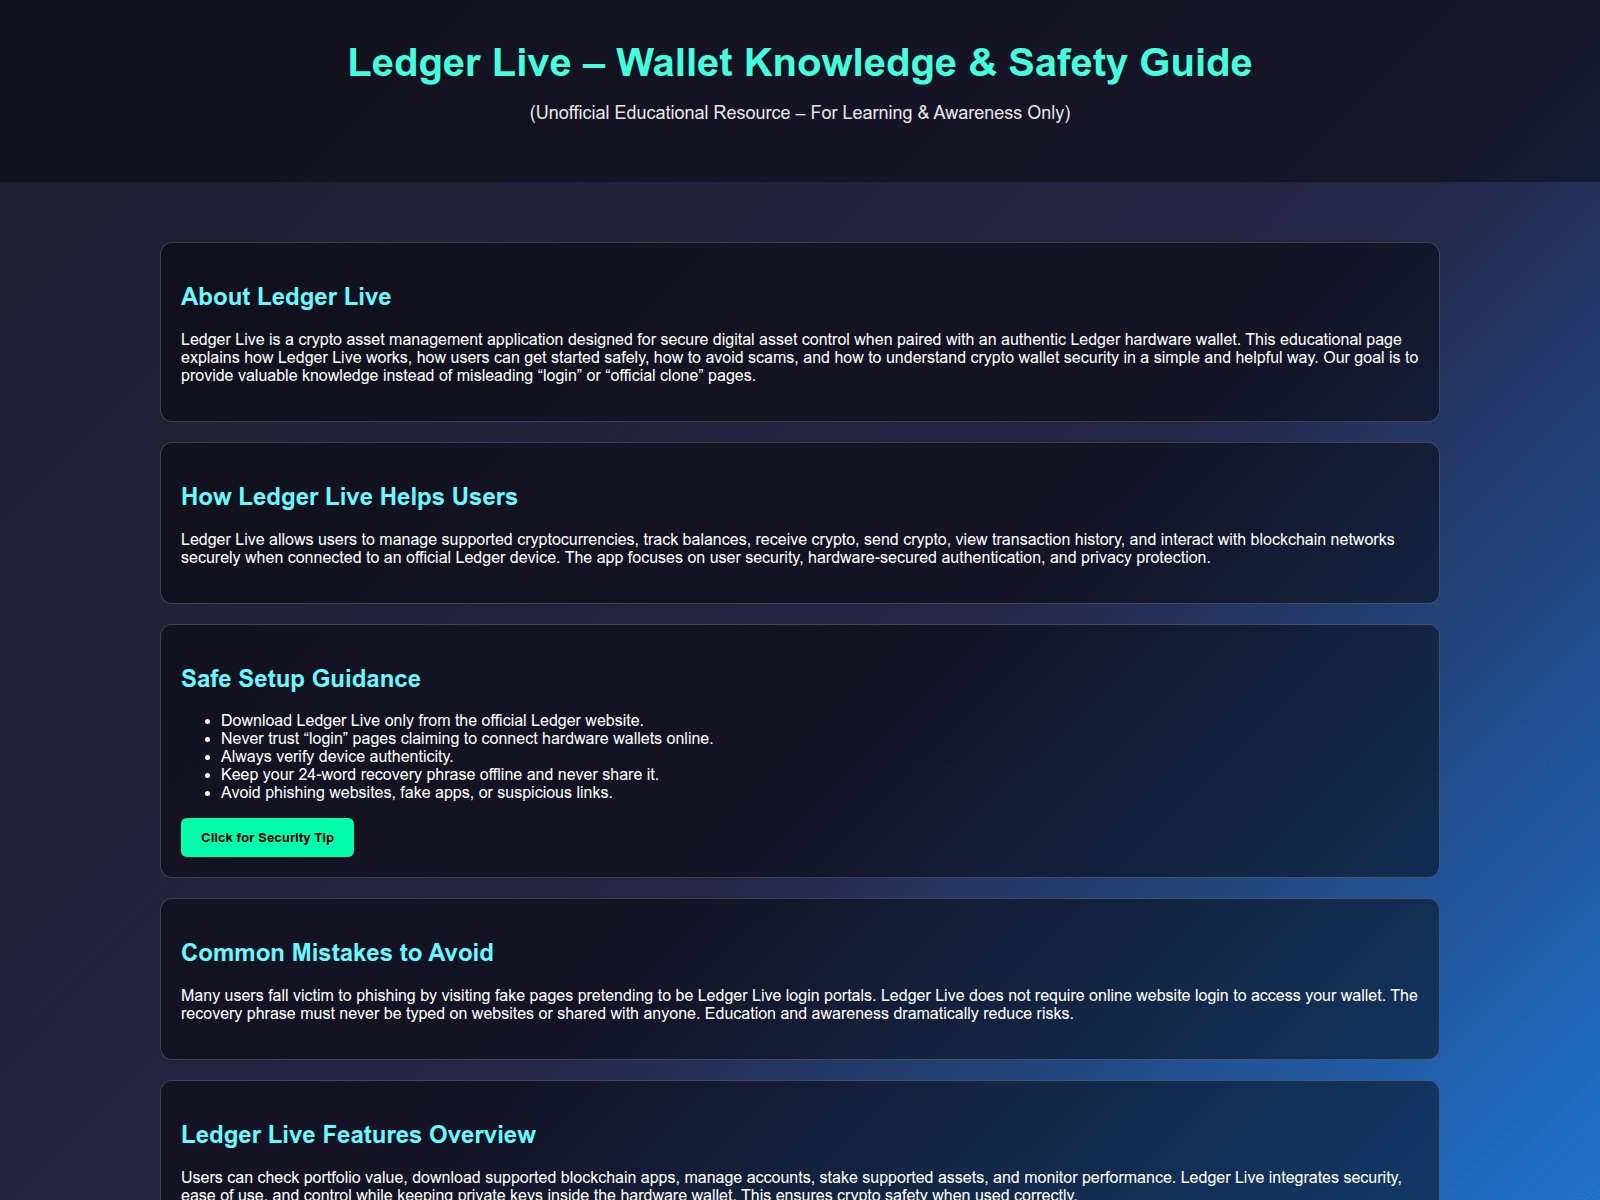
Task: Click the bullet 'Always verify device authenticity.'
Action: [x=337, y=757]
